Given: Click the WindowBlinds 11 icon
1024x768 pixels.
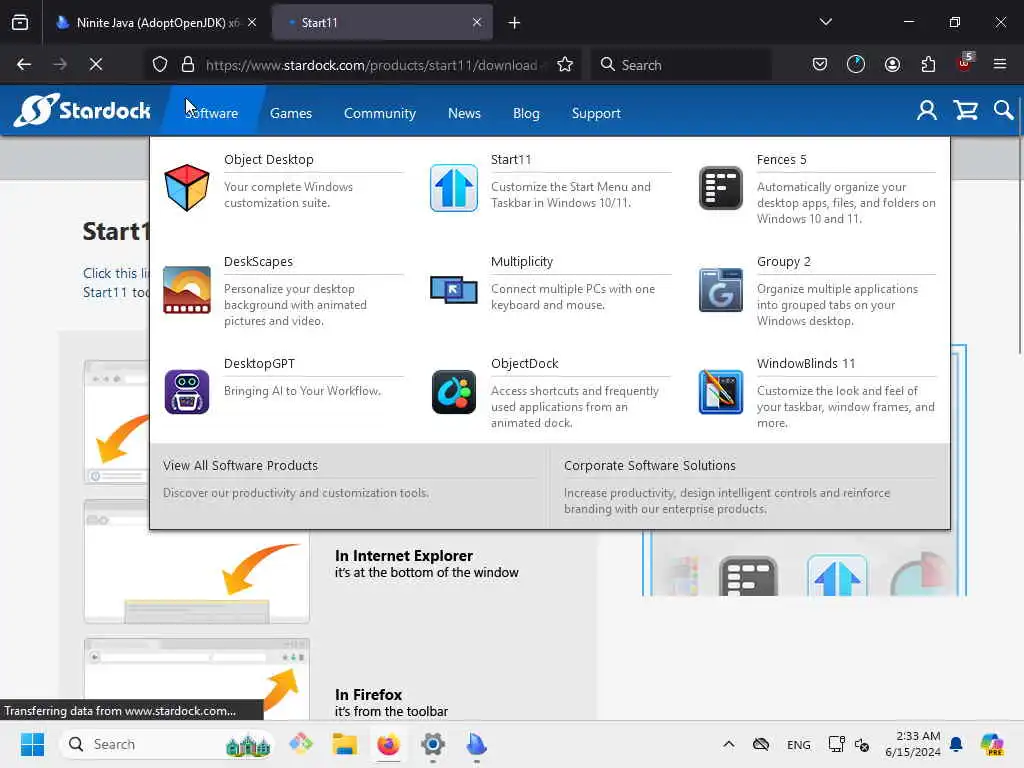Looking at the screenshot, I should click(720, 392).
